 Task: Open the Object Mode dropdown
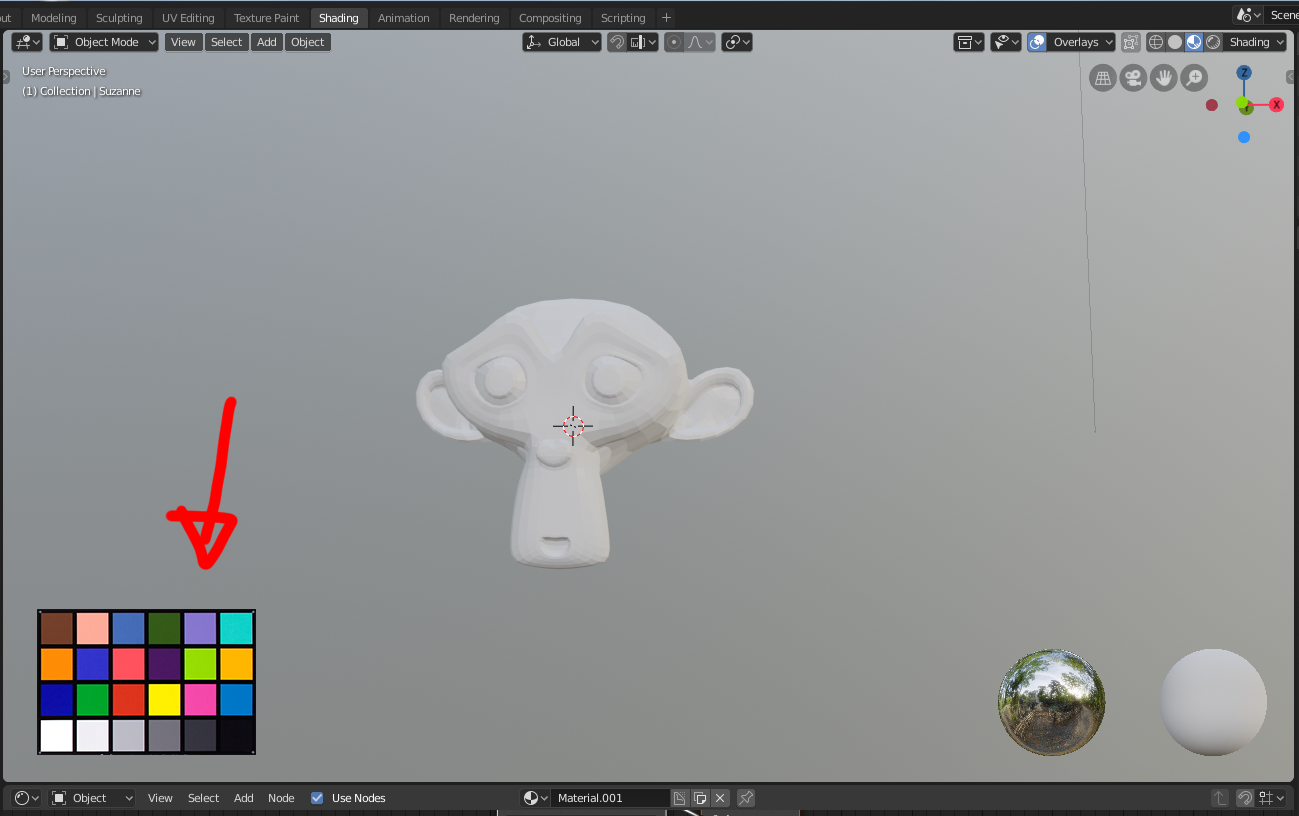pos(104,42)
